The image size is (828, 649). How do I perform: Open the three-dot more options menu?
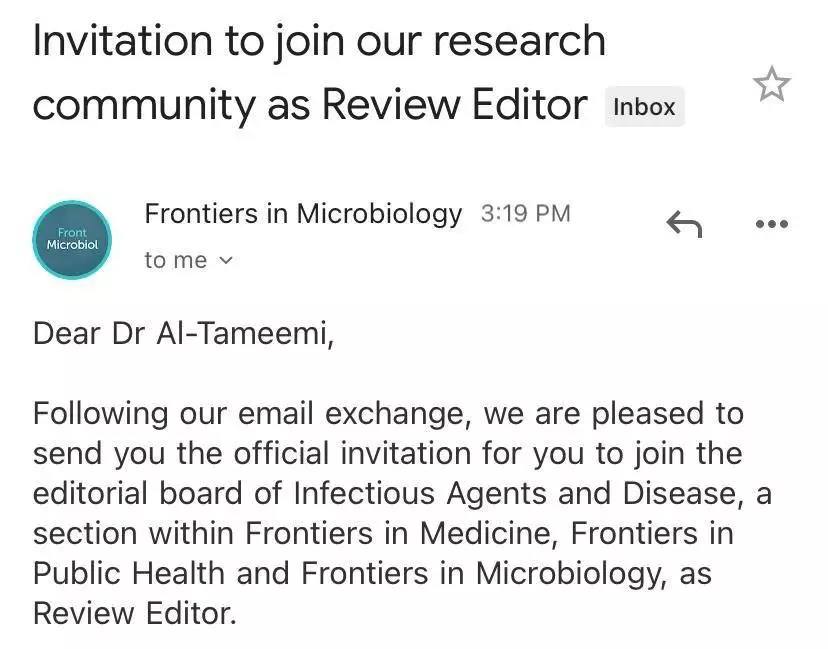771,225
